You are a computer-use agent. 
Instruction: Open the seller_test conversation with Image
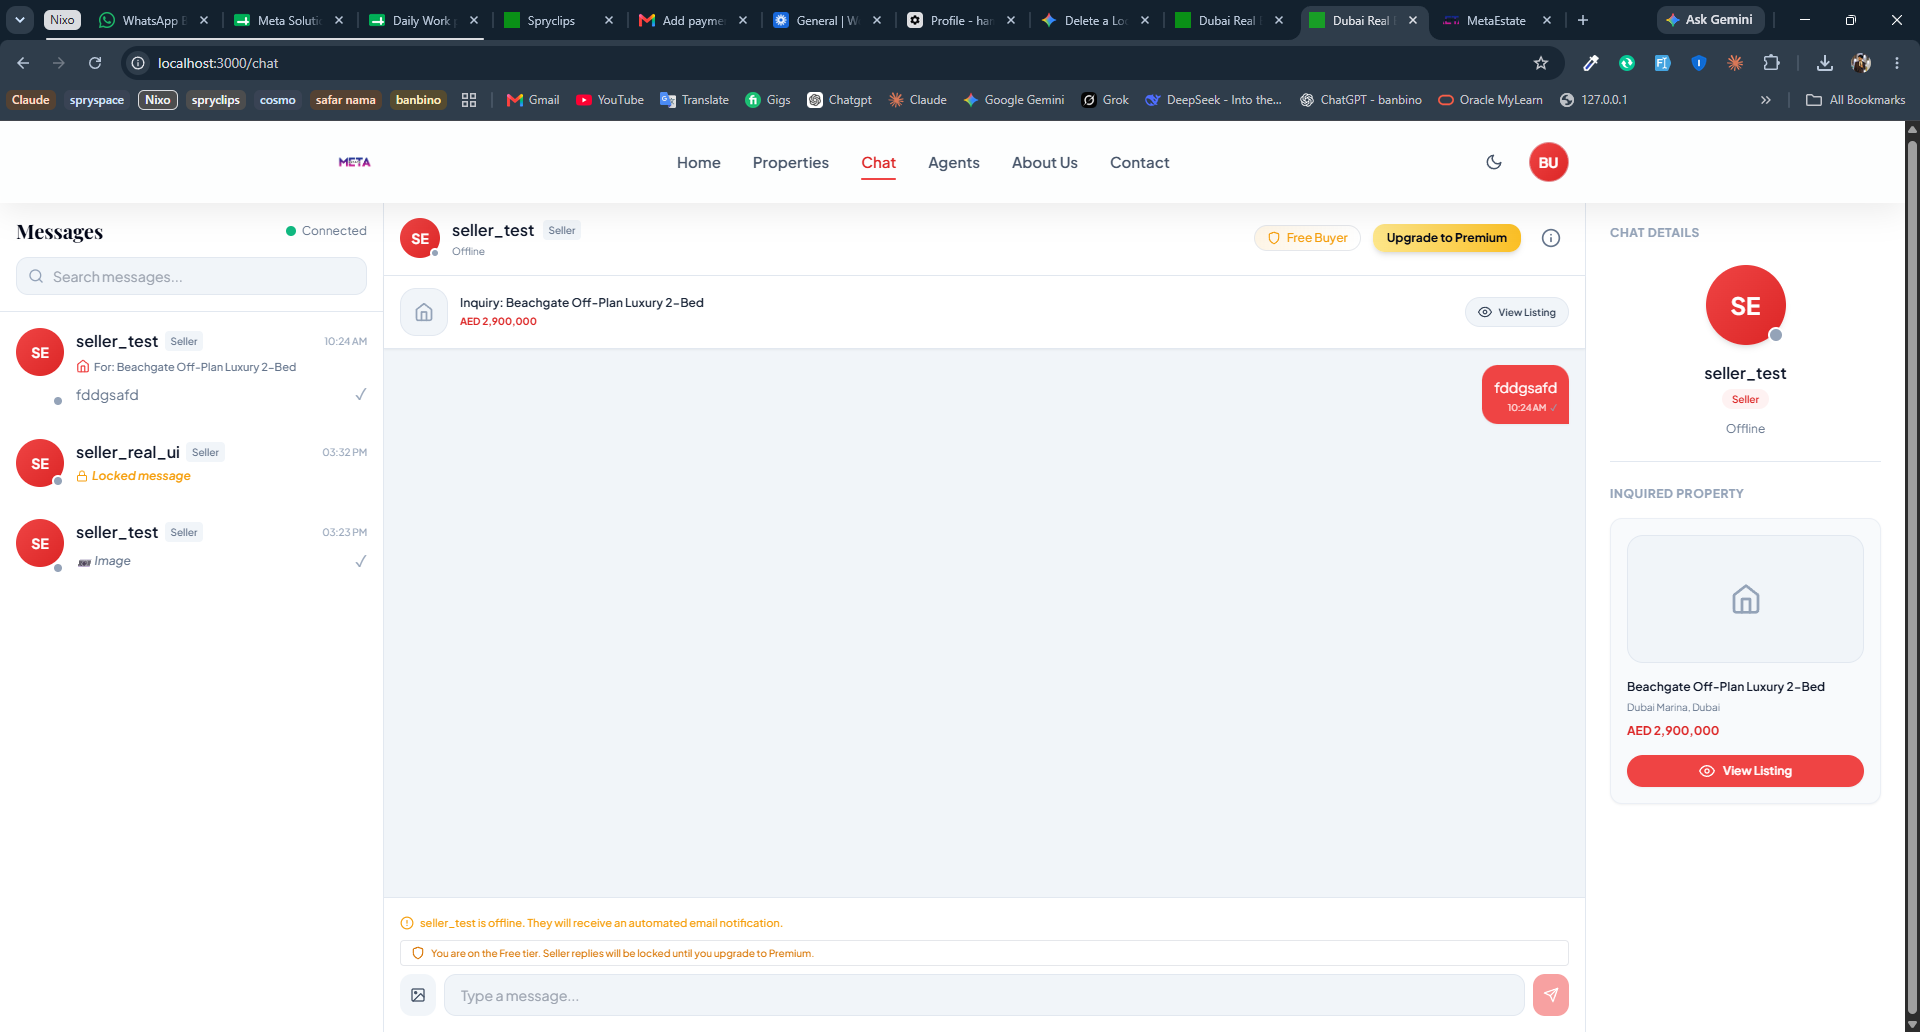click(192, 545)
